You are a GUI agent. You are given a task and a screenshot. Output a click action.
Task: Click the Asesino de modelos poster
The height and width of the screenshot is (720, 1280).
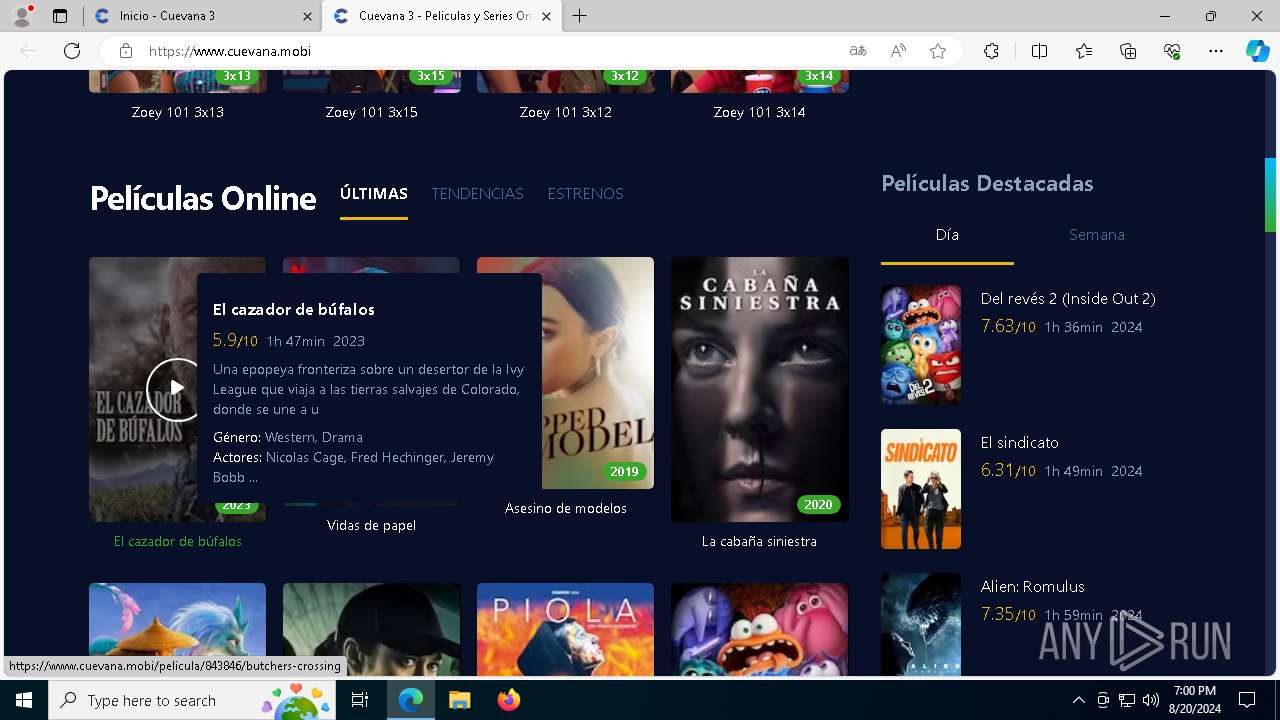click(598, 373)
